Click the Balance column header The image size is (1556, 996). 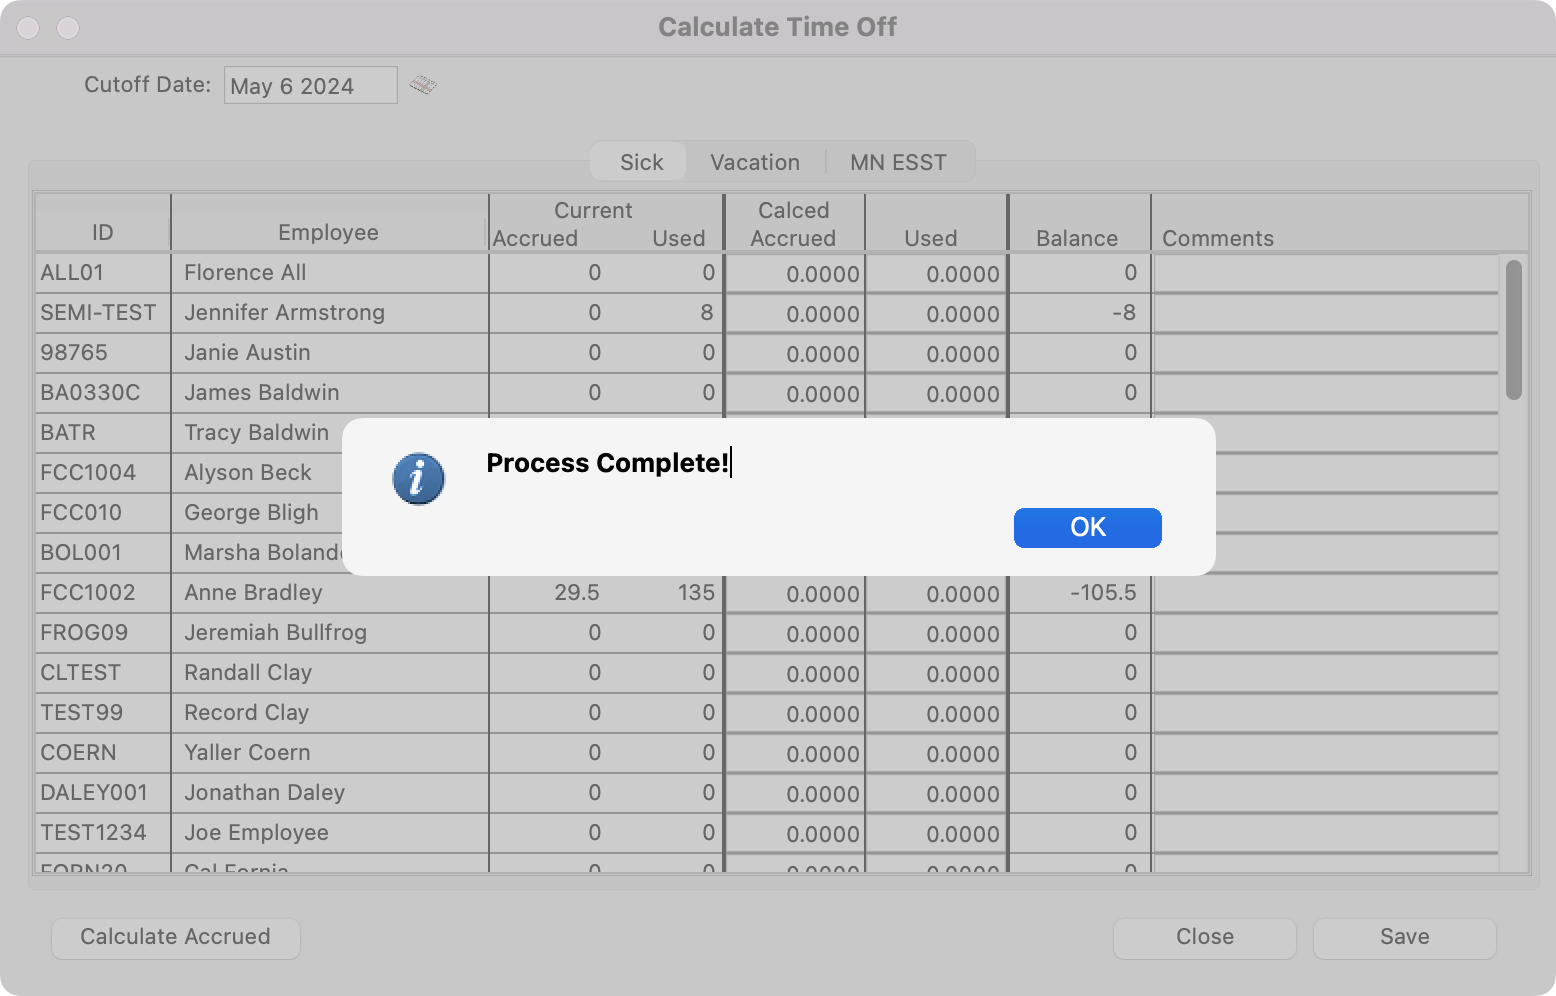1076,238
